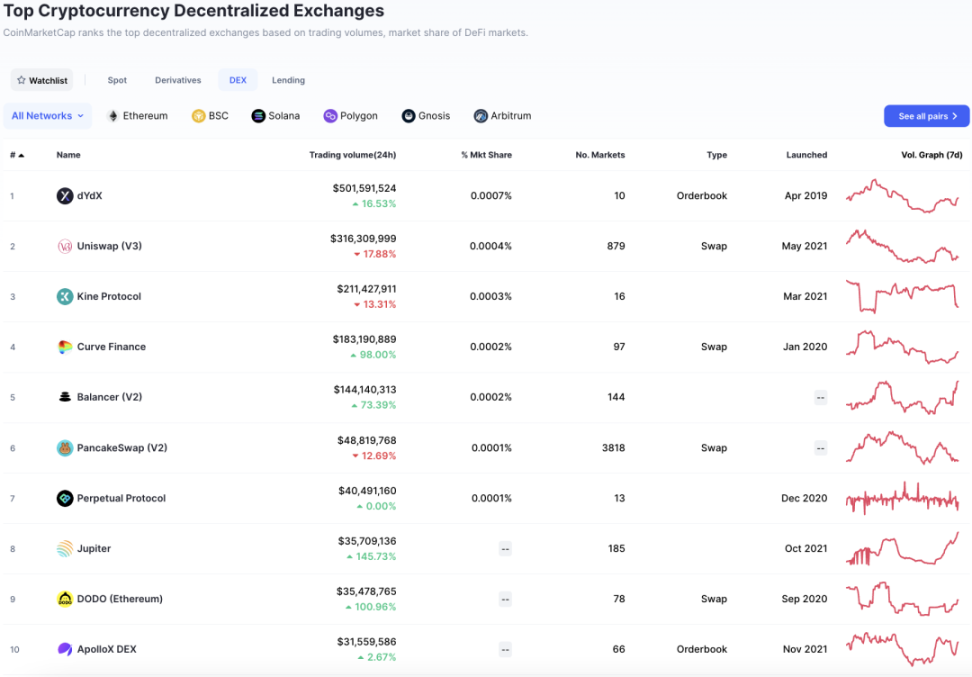Screen dimensions: 972x677
Task: Click the dYdX exchange logo icon
Action: (x=64, y=196)
